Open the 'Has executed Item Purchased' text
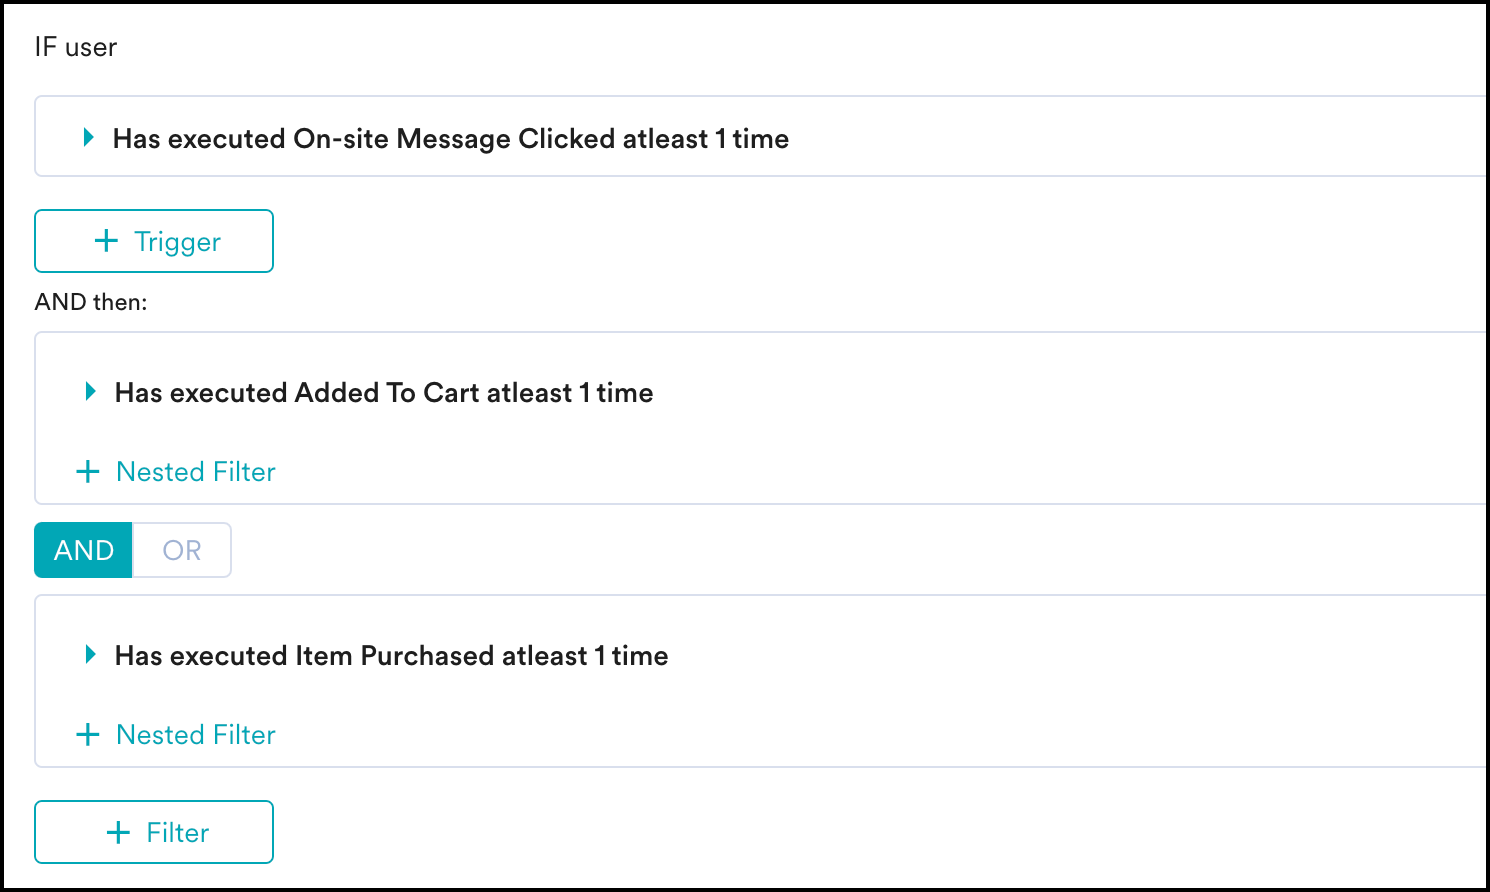This screenshot has height=892, width=1490. pos(391,656)
